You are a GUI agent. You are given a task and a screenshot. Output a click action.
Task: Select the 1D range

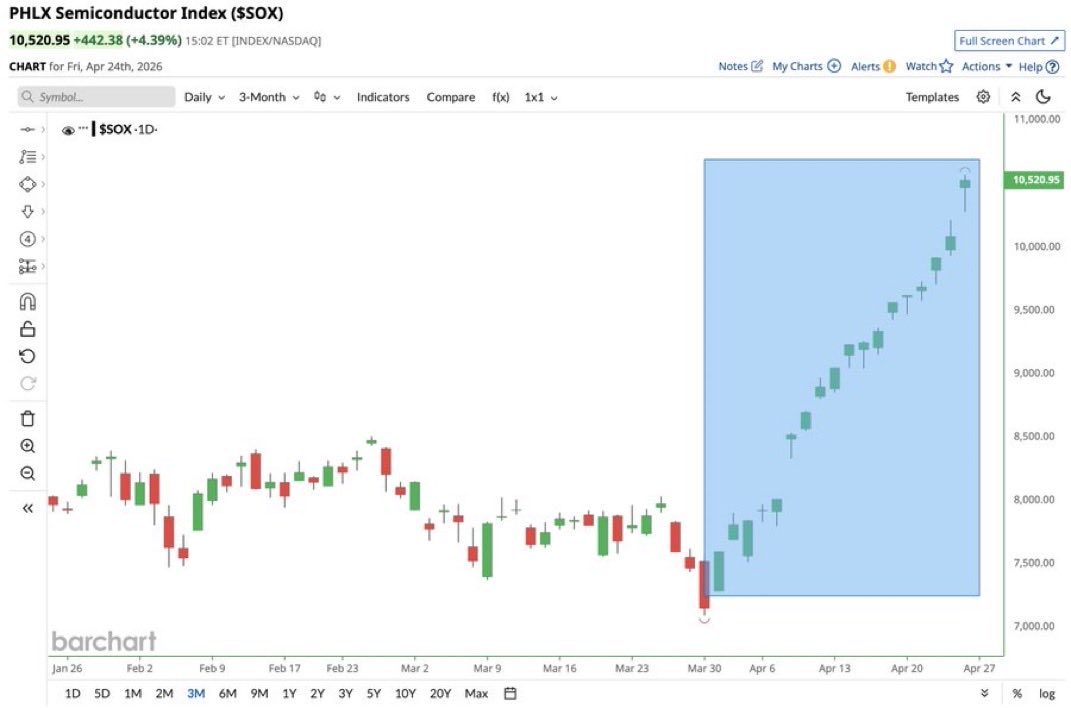point(72,694)
